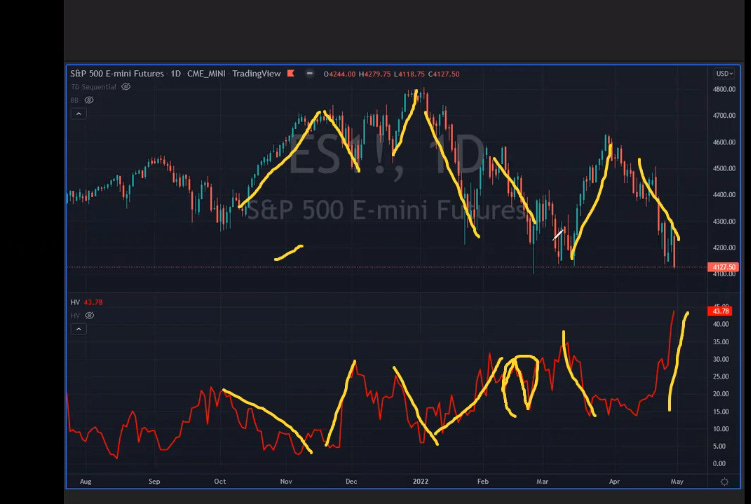
Task: Click the 10.00 label on HV scale
Action: pyautogui.click(x=721, y=429)
